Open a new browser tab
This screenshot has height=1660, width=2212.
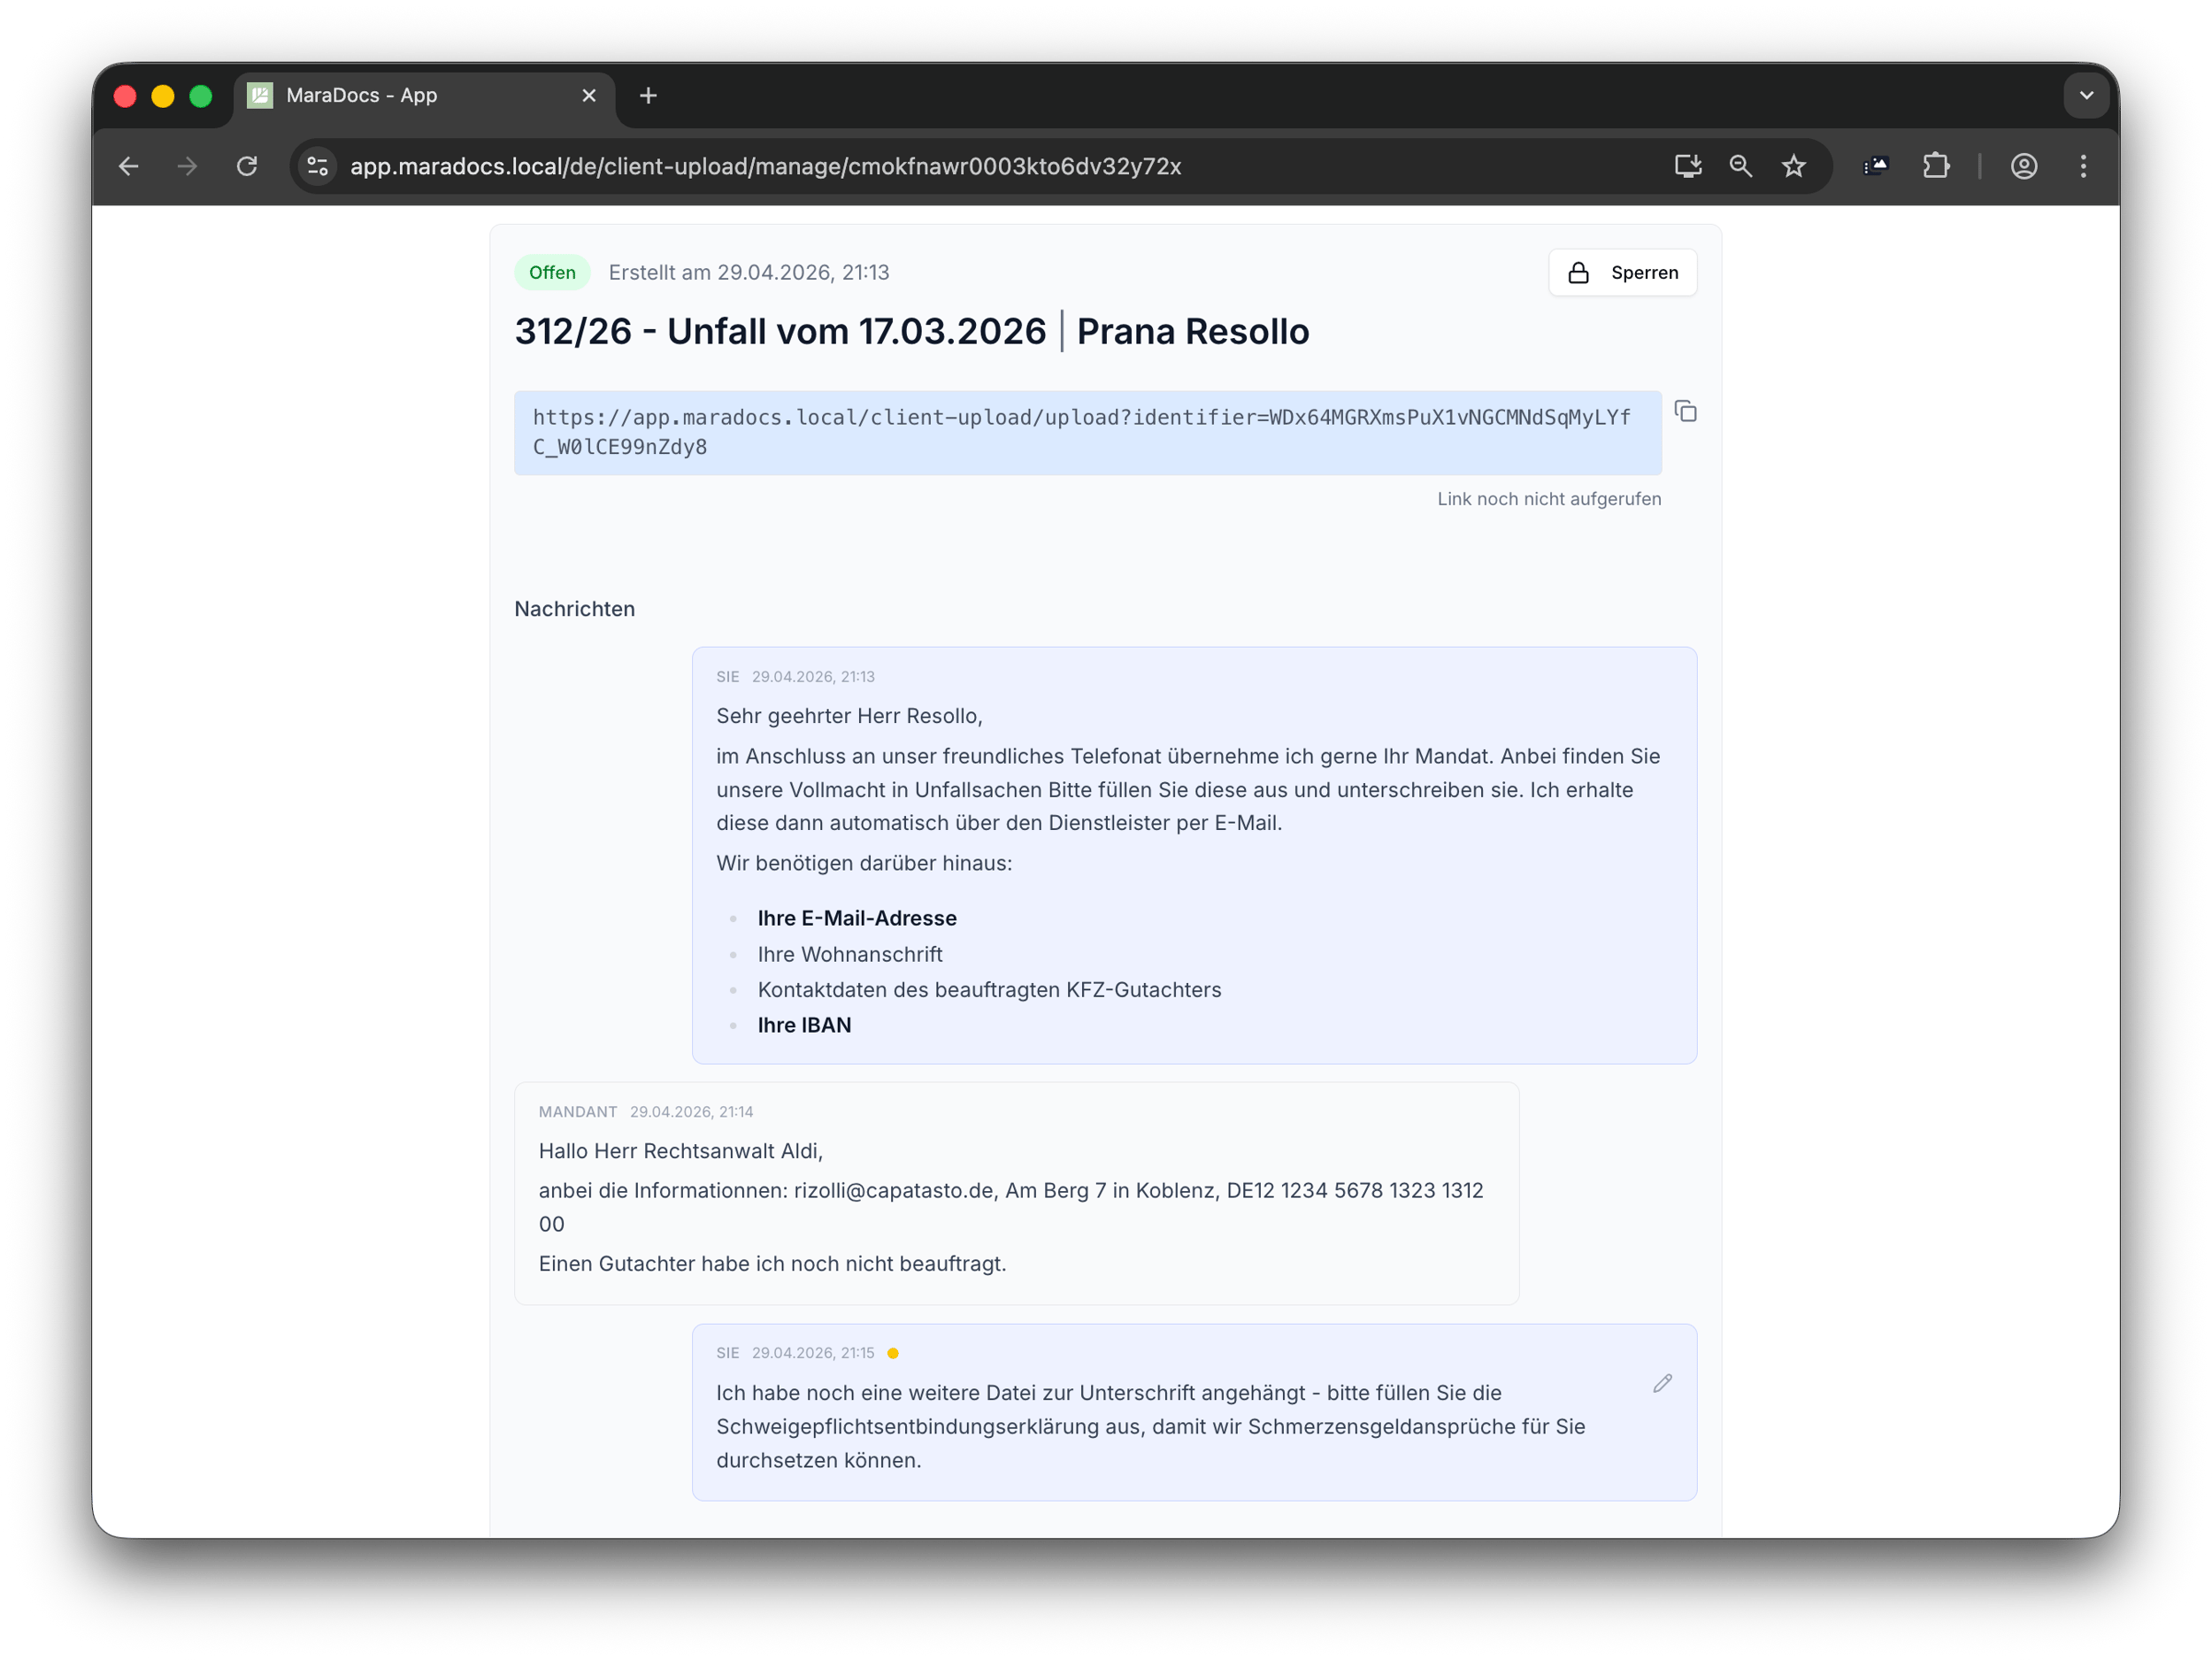(x=648, y=96)
